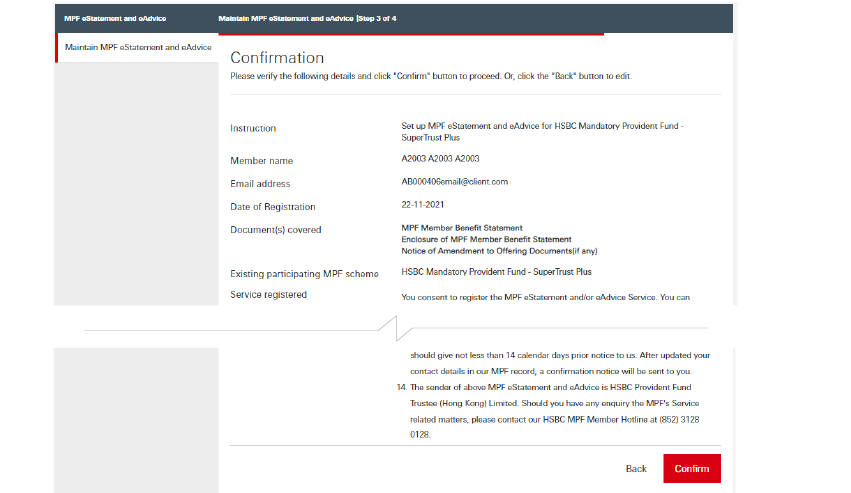Viewport: 851px width, 493px height.
Task: Select Enclosure of MPF Member Benefit Statement
Action: (486, 239)
